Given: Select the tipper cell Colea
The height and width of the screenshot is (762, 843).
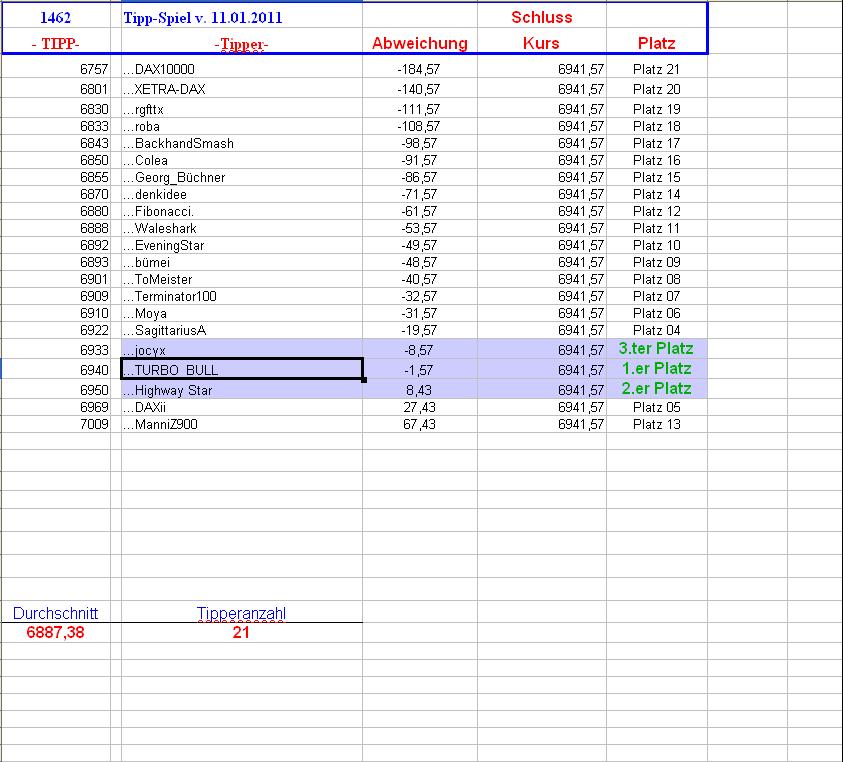Looking at the screenshot, I should 242,160.
